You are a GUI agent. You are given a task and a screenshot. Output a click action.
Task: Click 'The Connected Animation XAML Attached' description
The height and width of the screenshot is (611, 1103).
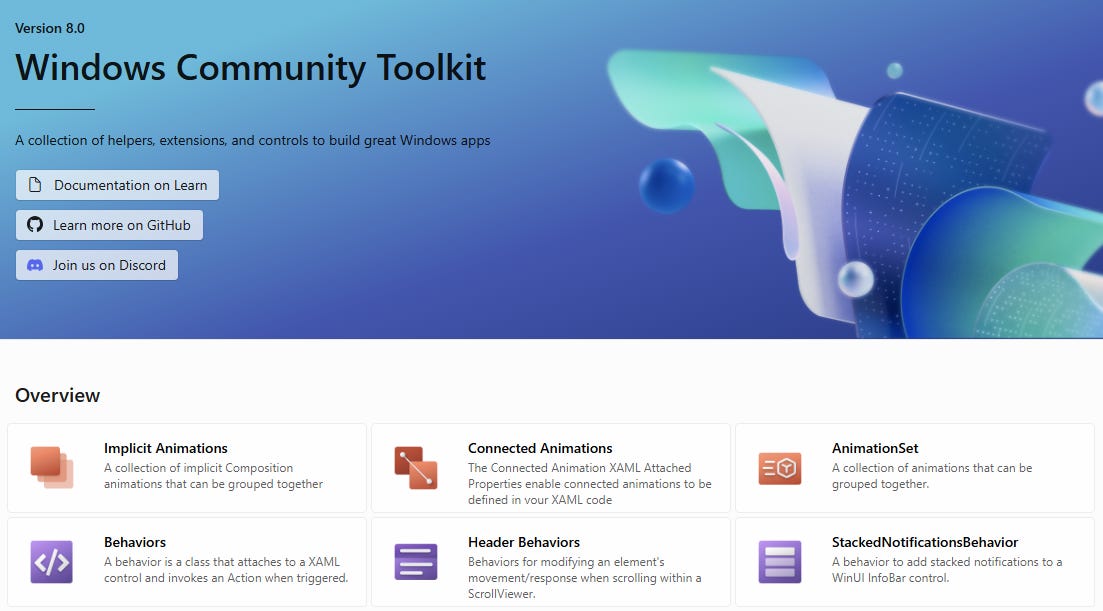tap(589, 484)
